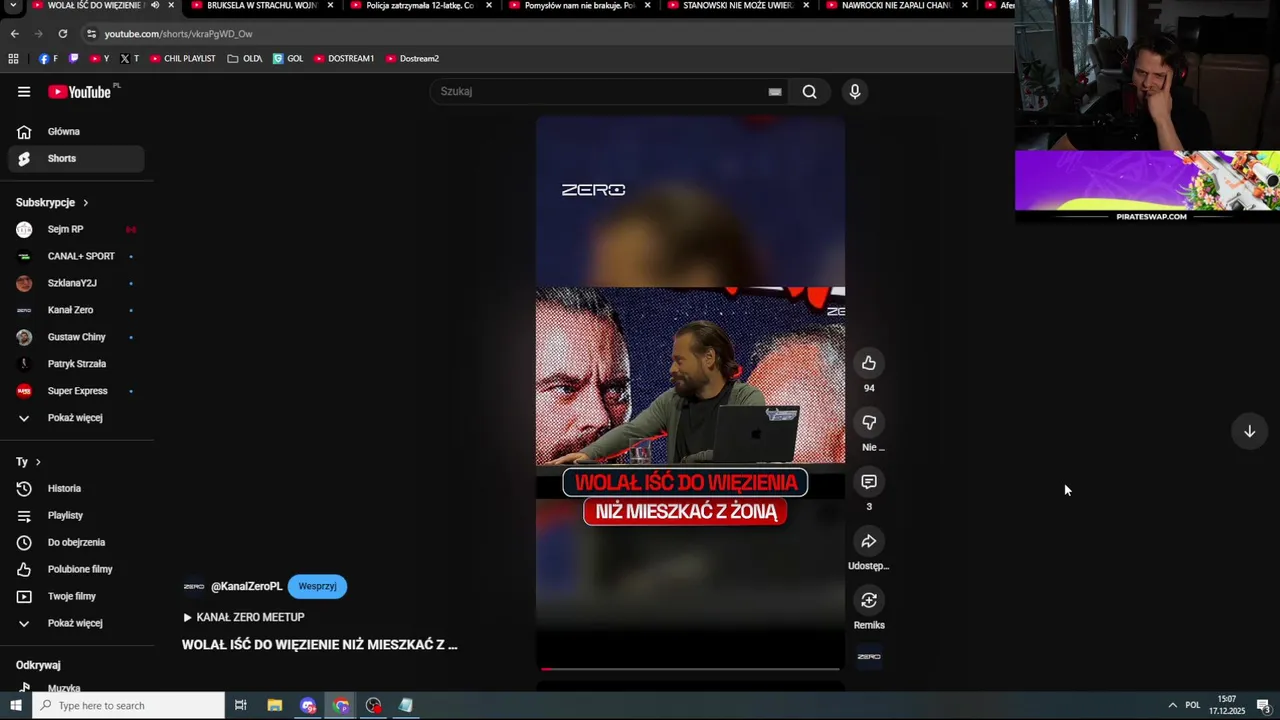Switch to Policja zatrzymała 12-latkę tab
1280x720 pixels.
click(x=420, y=6)
